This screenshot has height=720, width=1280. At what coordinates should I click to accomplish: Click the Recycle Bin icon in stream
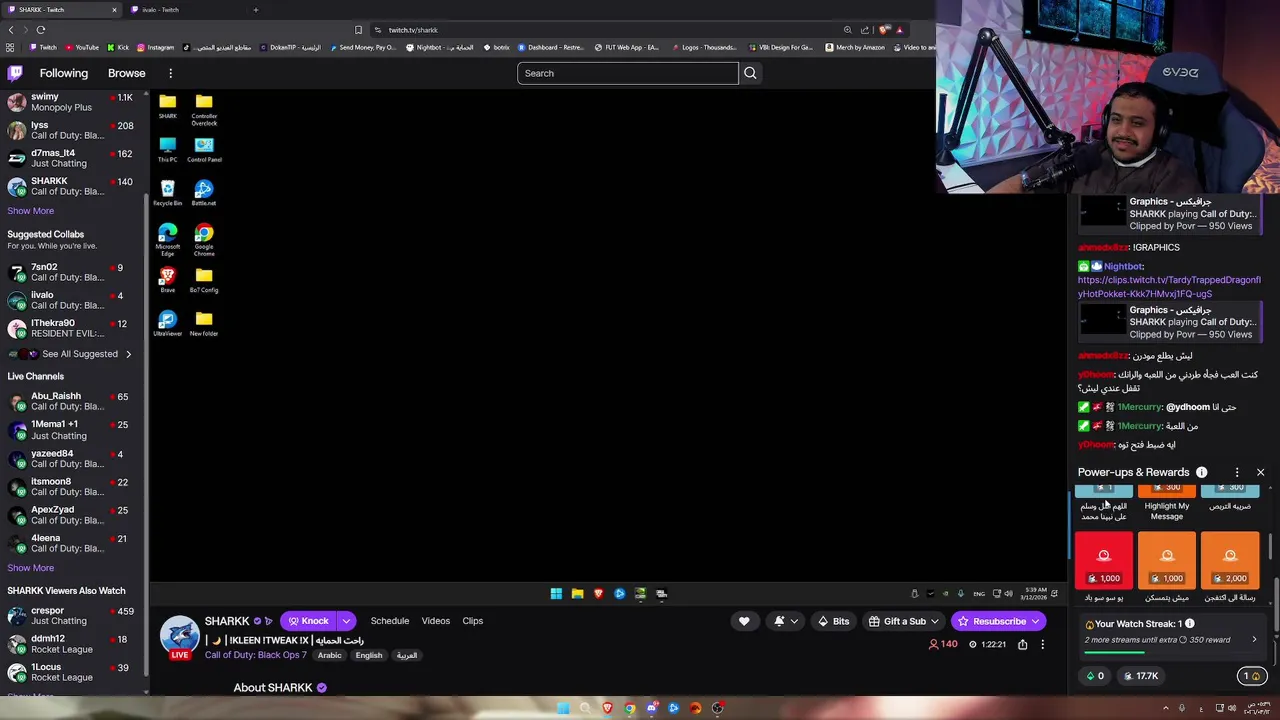click(167, 193)
